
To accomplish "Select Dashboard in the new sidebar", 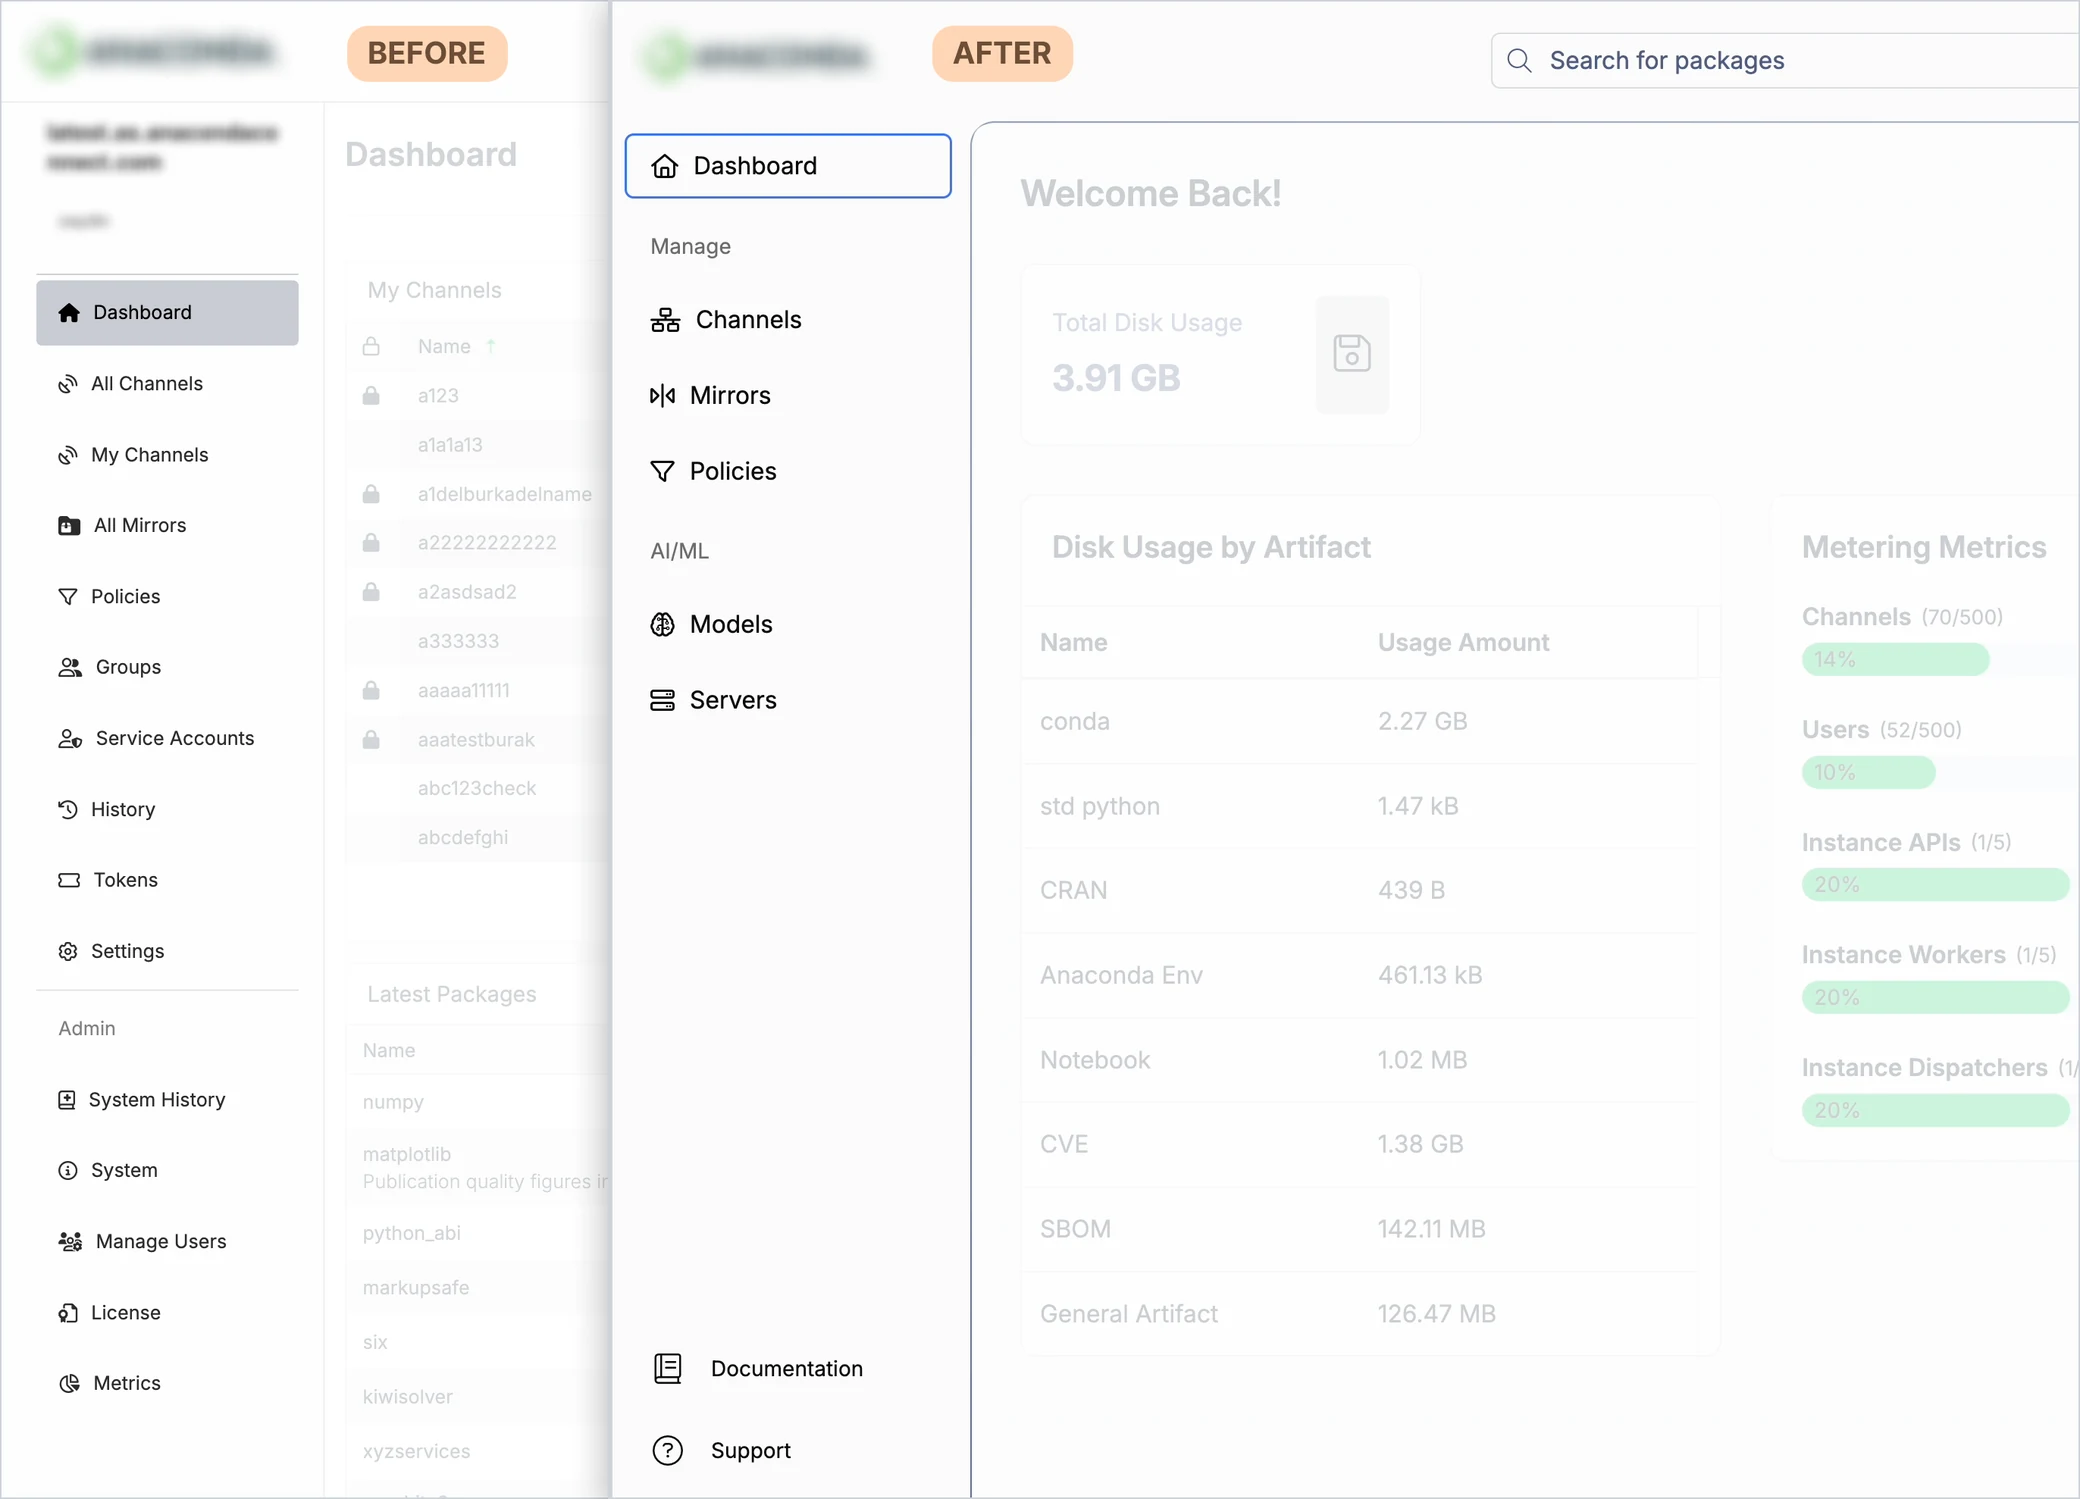I will point(788,166).
